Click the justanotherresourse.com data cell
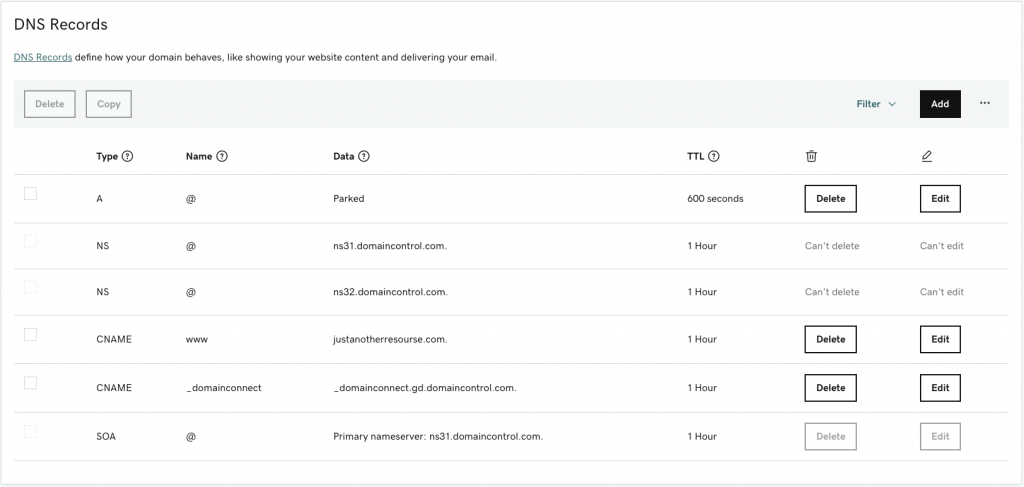 coord(390,340)
